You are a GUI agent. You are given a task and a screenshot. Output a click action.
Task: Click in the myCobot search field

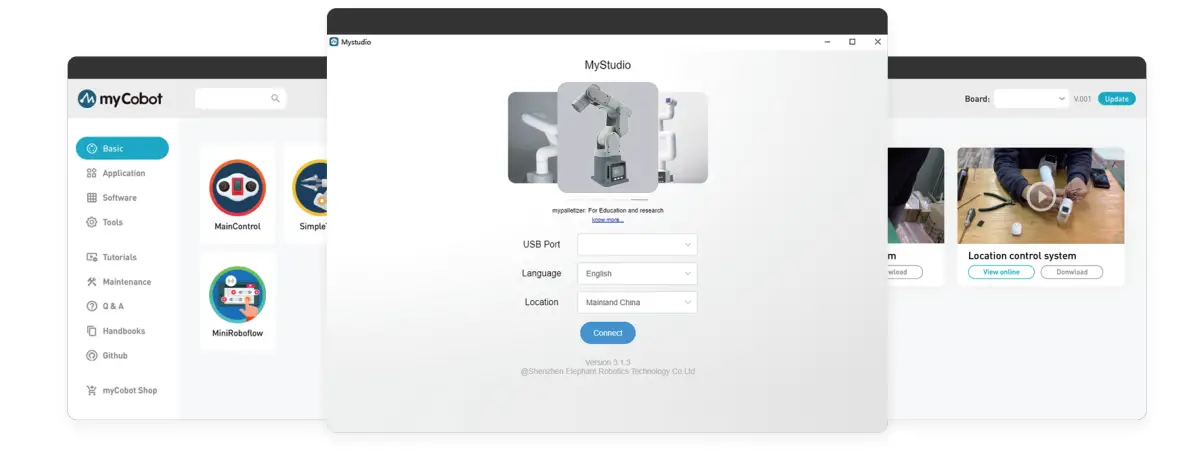pos(241,99)
